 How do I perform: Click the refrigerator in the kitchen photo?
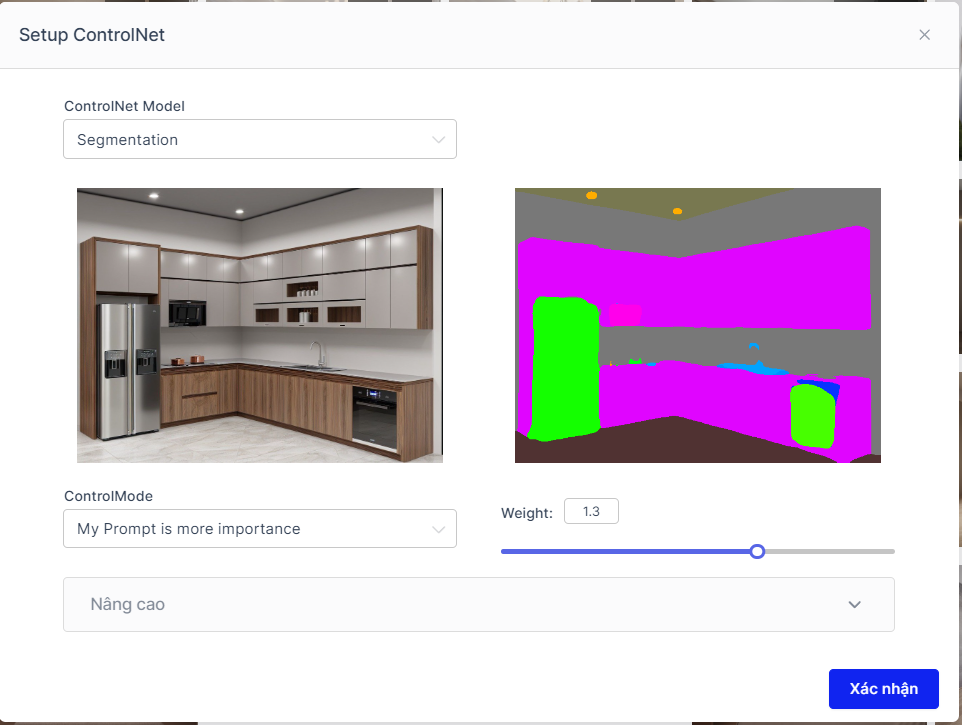point(128,370)
